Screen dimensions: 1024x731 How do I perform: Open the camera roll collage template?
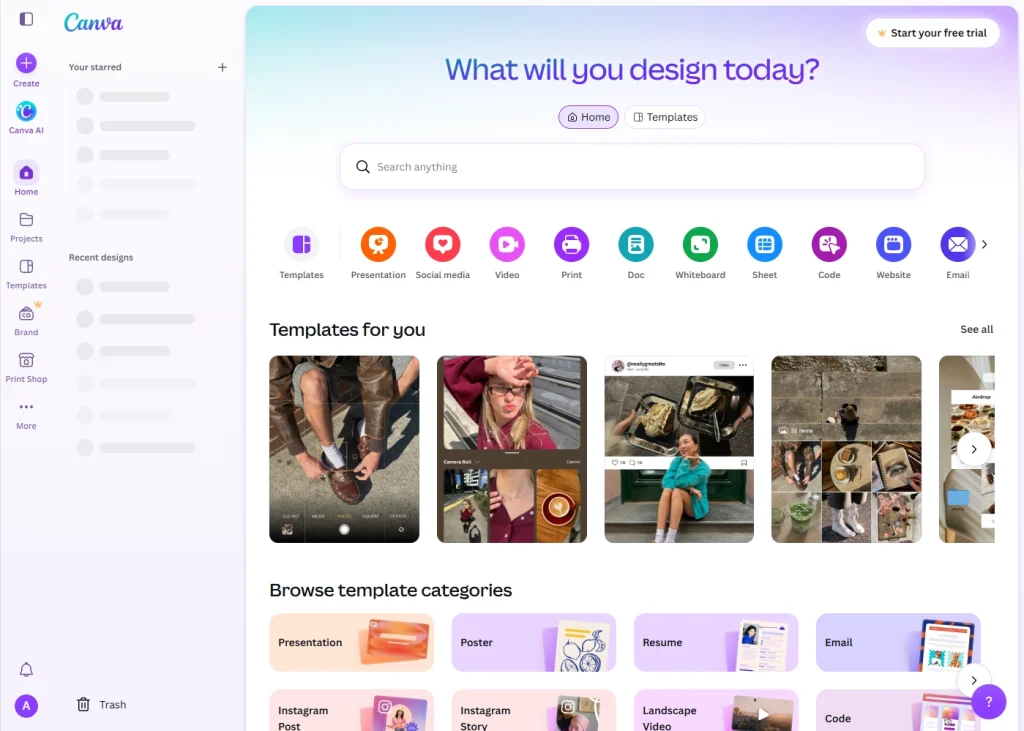(511, 449)
